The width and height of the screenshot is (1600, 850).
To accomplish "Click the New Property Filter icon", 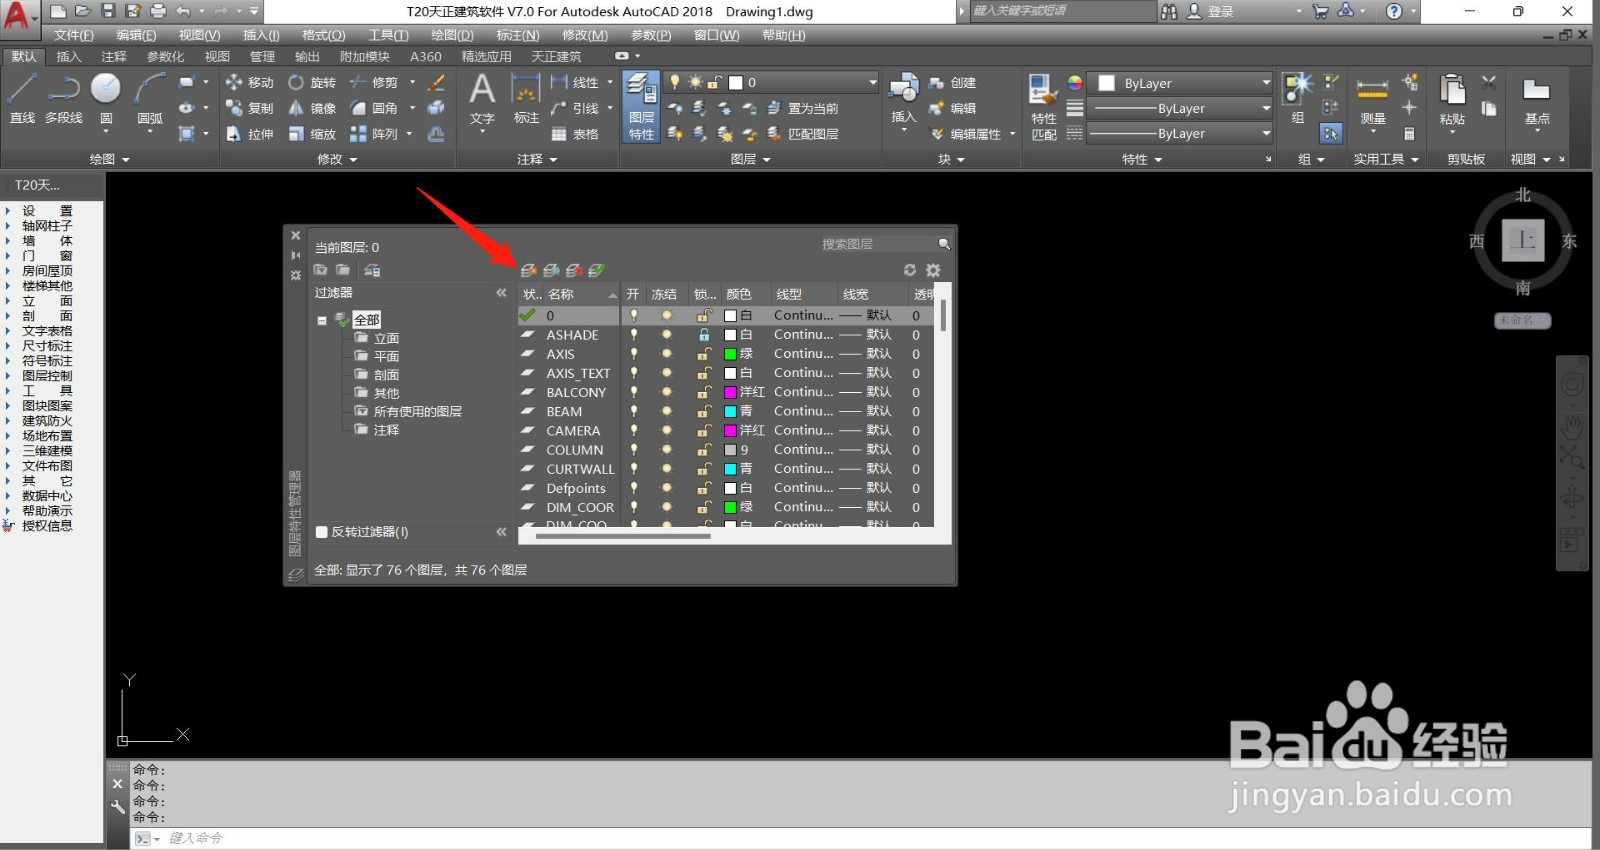I will [x=321, y=270].
